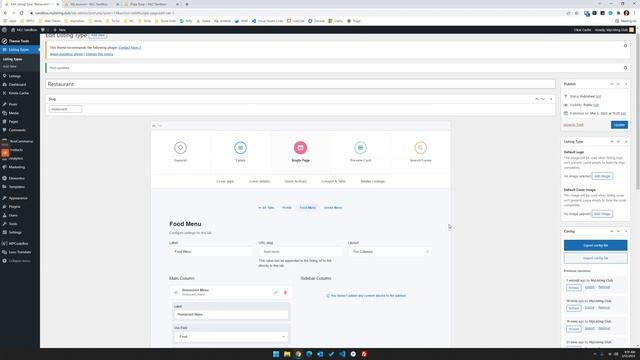Select the Profile content tab

point(287,208)
